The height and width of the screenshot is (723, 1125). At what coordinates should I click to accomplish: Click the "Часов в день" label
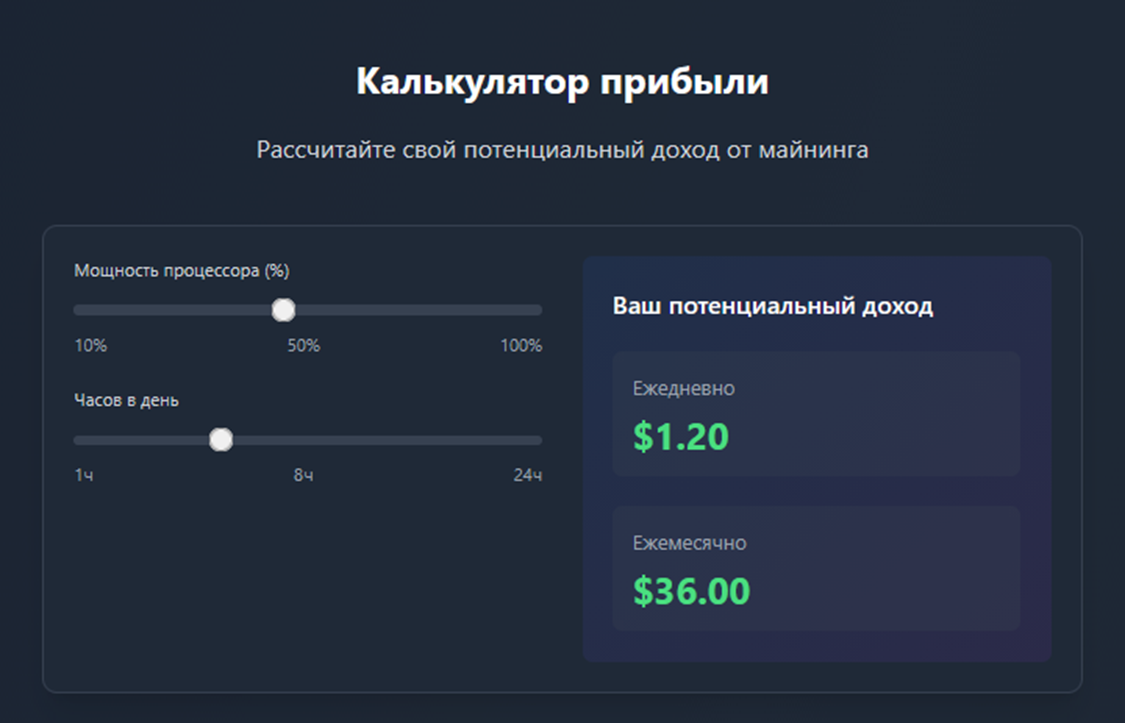click(x=127, y=400)
